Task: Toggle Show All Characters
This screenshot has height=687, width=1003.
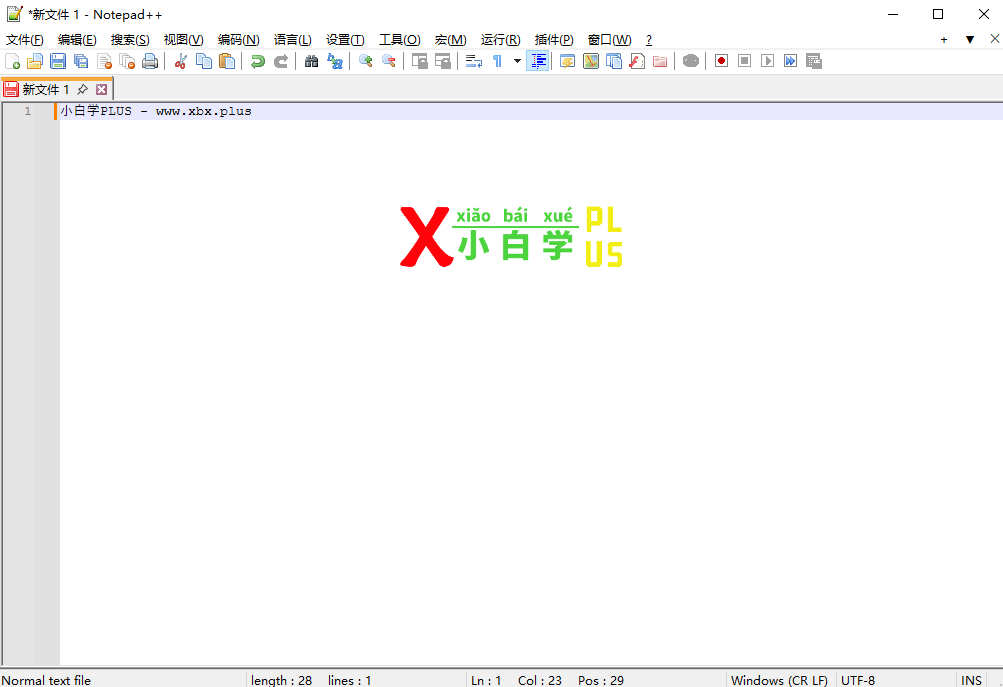Action: click(x=496, y=60)
